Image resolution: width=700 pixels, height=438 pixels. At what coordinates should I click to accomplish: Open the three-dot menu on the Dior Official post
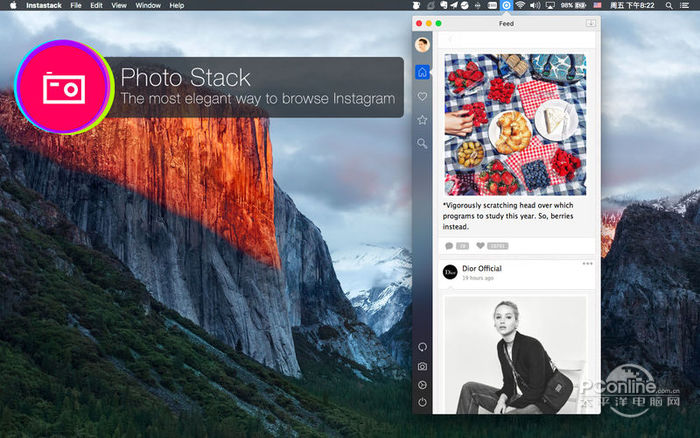coord(588,263)
